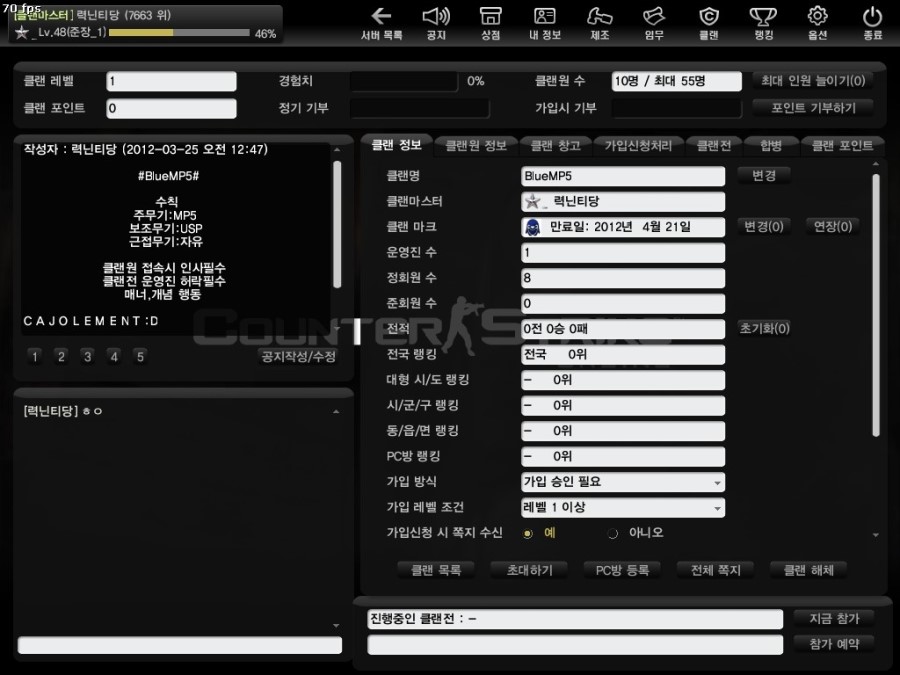This screenshot has height=675, width=900.
Task: Open the crafting (제조) icon
Action: [599, 24]
